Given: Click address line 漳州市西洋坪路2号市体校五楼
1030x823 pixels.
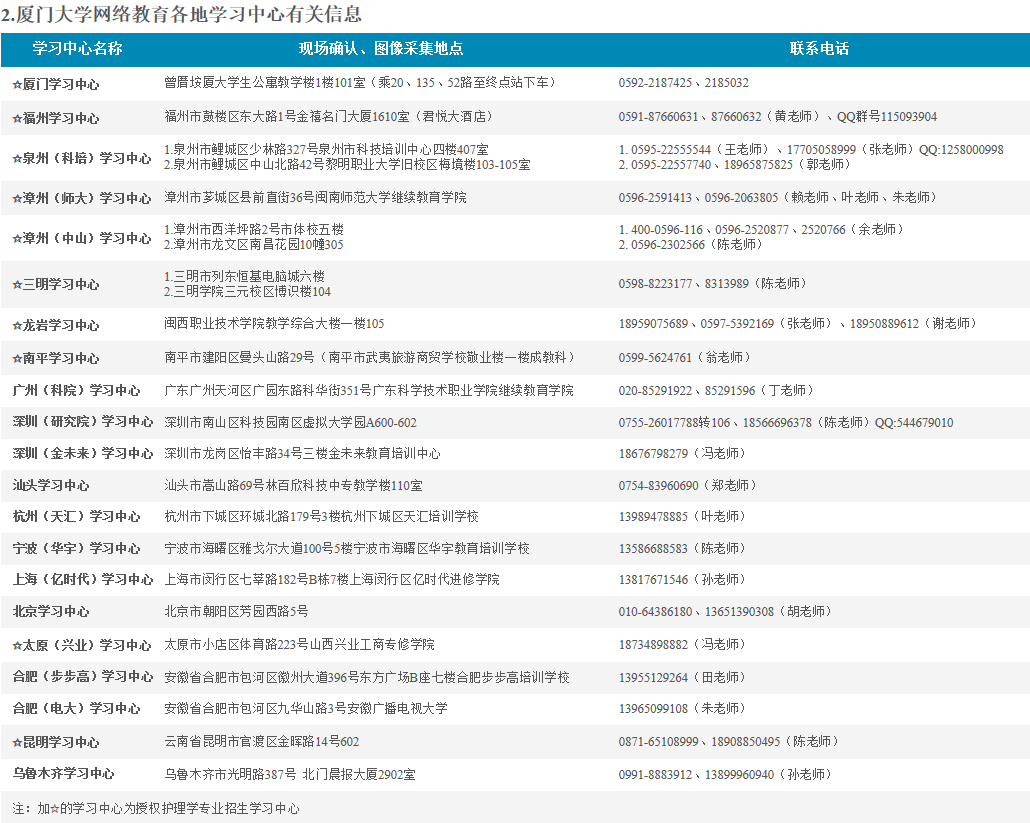Looking at the screenshot, I should [254, 230].
